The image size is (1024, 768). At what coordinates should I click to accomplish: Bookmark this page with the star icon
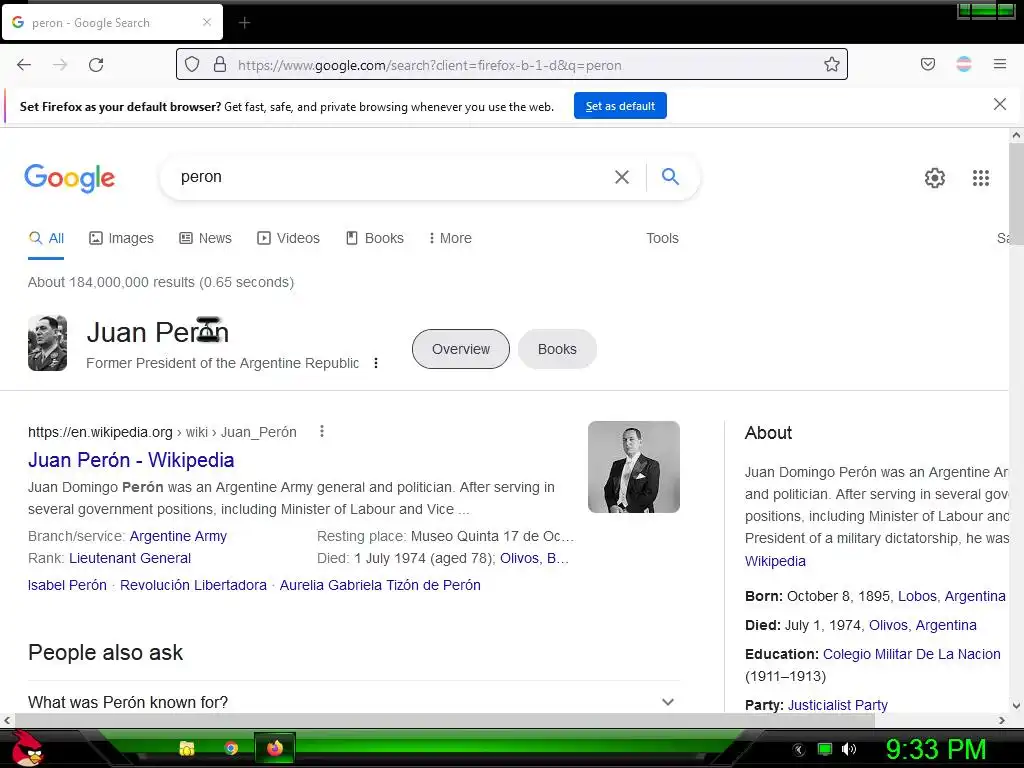point(831,64)
